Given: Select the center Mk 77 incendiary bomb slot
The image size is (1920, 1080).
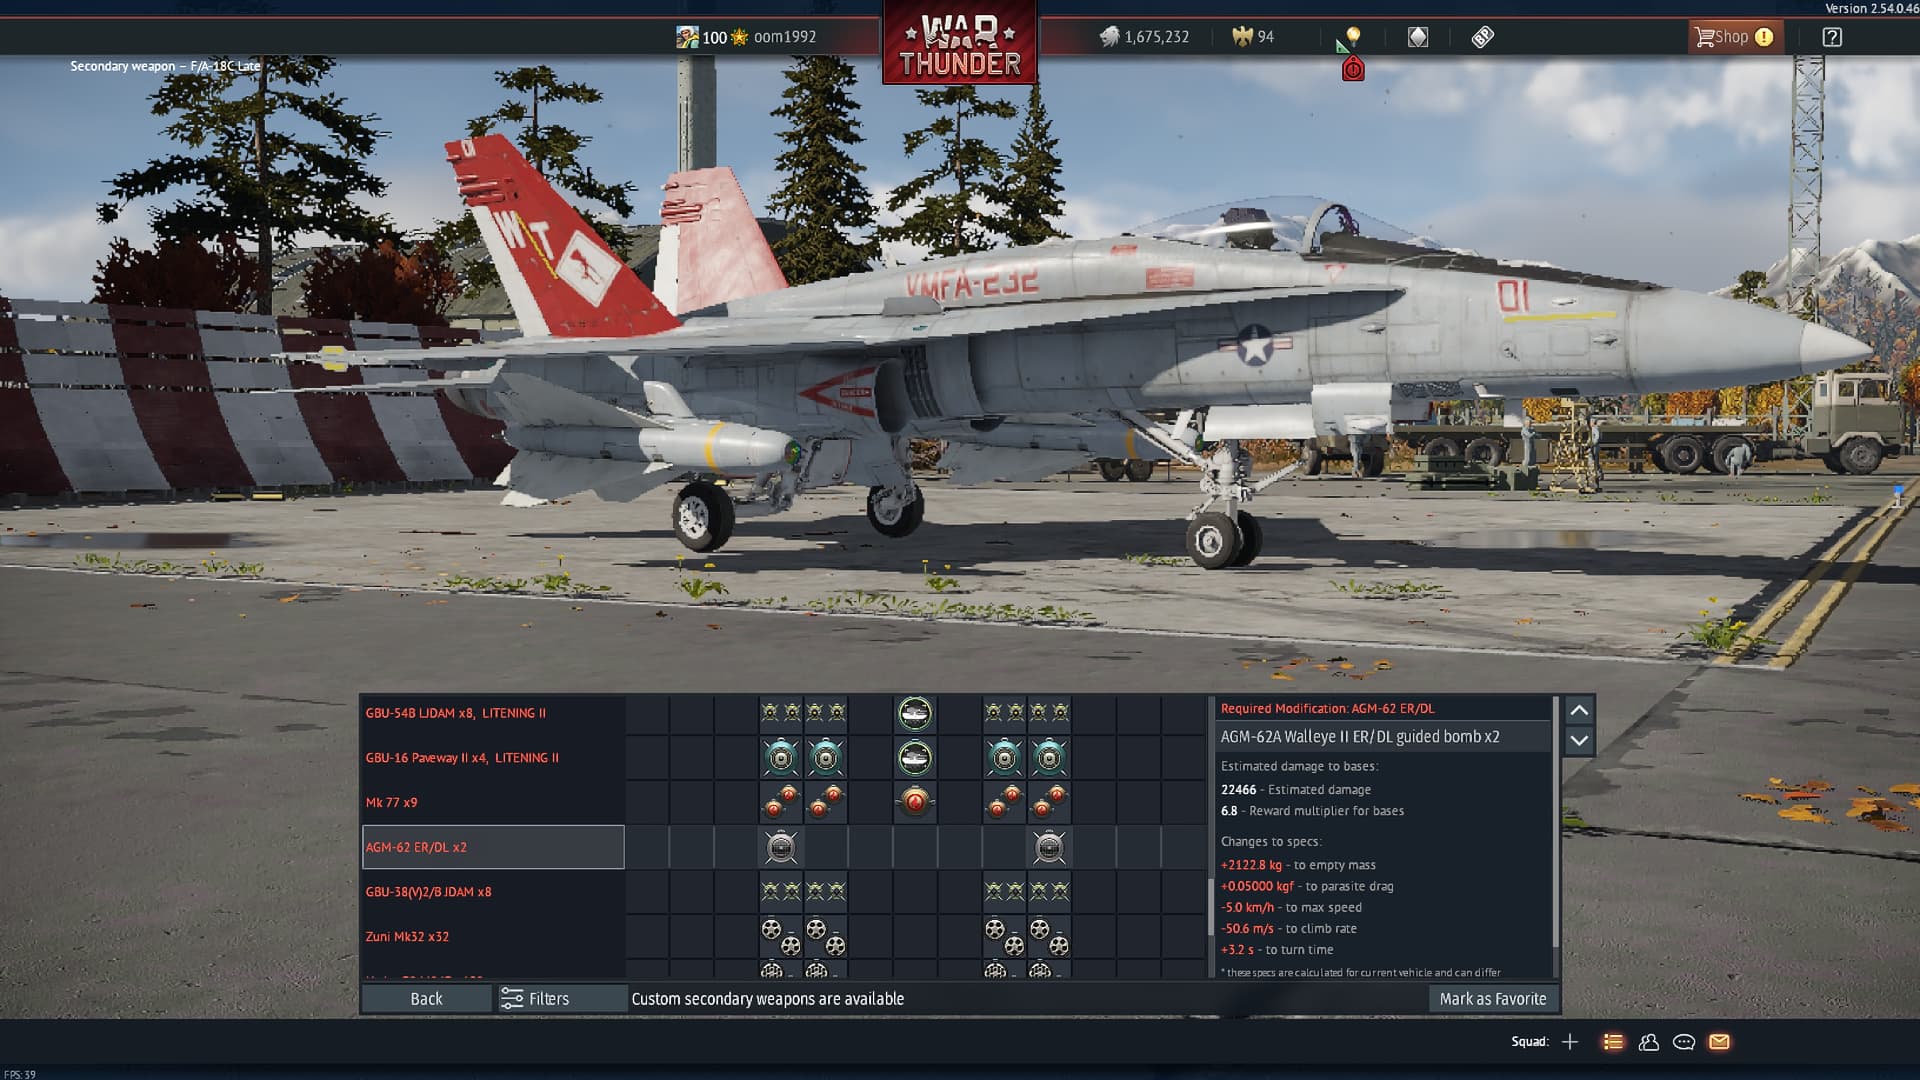Looking at the screenshot, I should pos(914,802).
